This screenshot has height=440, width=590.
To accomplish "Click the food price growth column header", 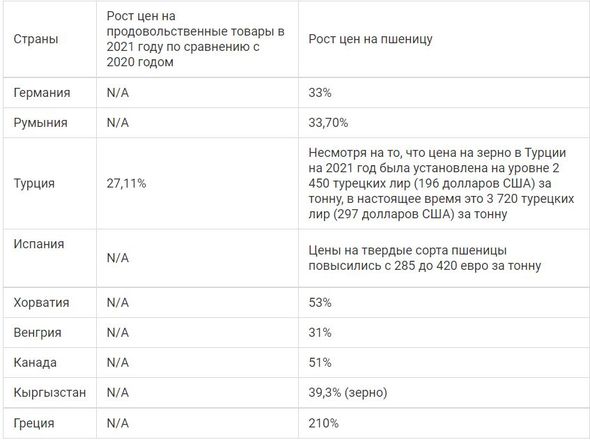I will [195, 39].
